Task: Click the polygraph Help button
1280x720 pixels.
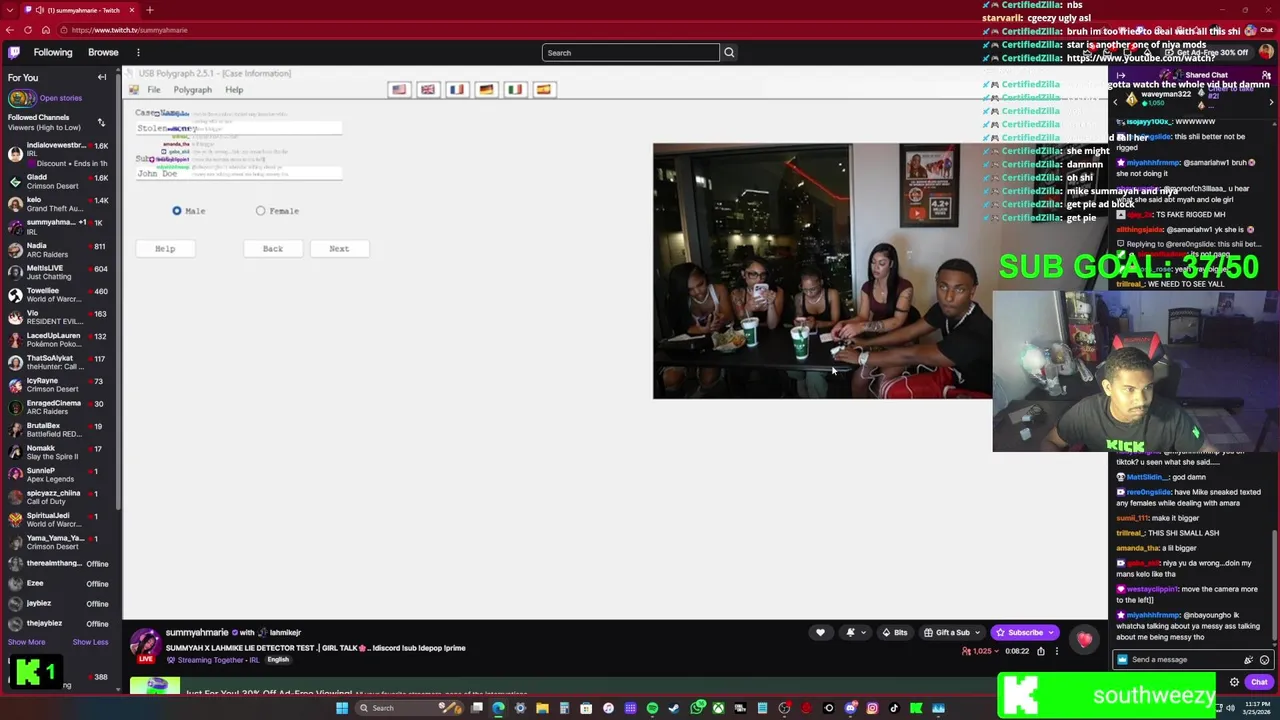Action: click(x=165, y=249)
